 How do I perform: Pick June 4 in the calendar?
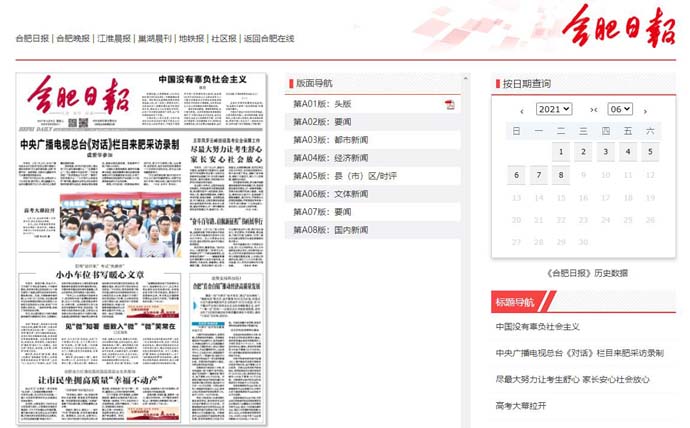click(628, 152)
